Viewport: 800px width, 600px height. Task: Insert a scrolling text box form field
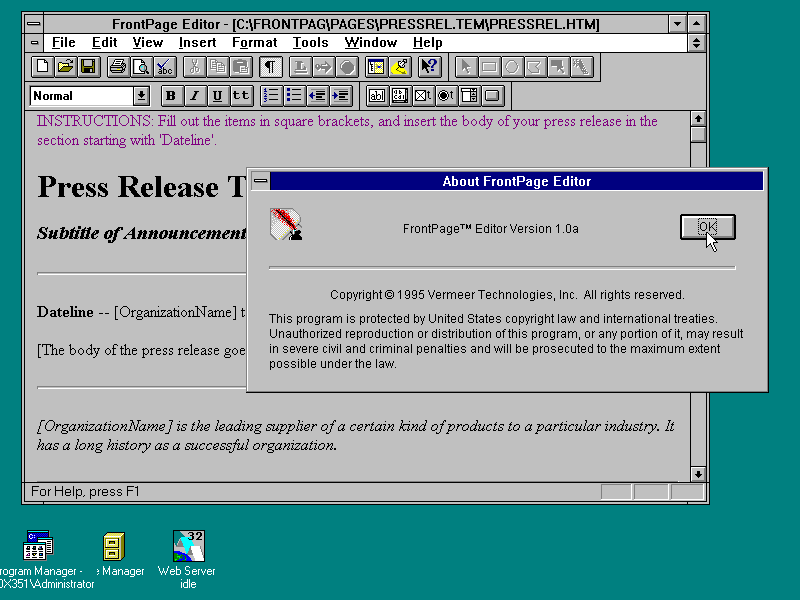pyautogui.click(x=399, y=95)
